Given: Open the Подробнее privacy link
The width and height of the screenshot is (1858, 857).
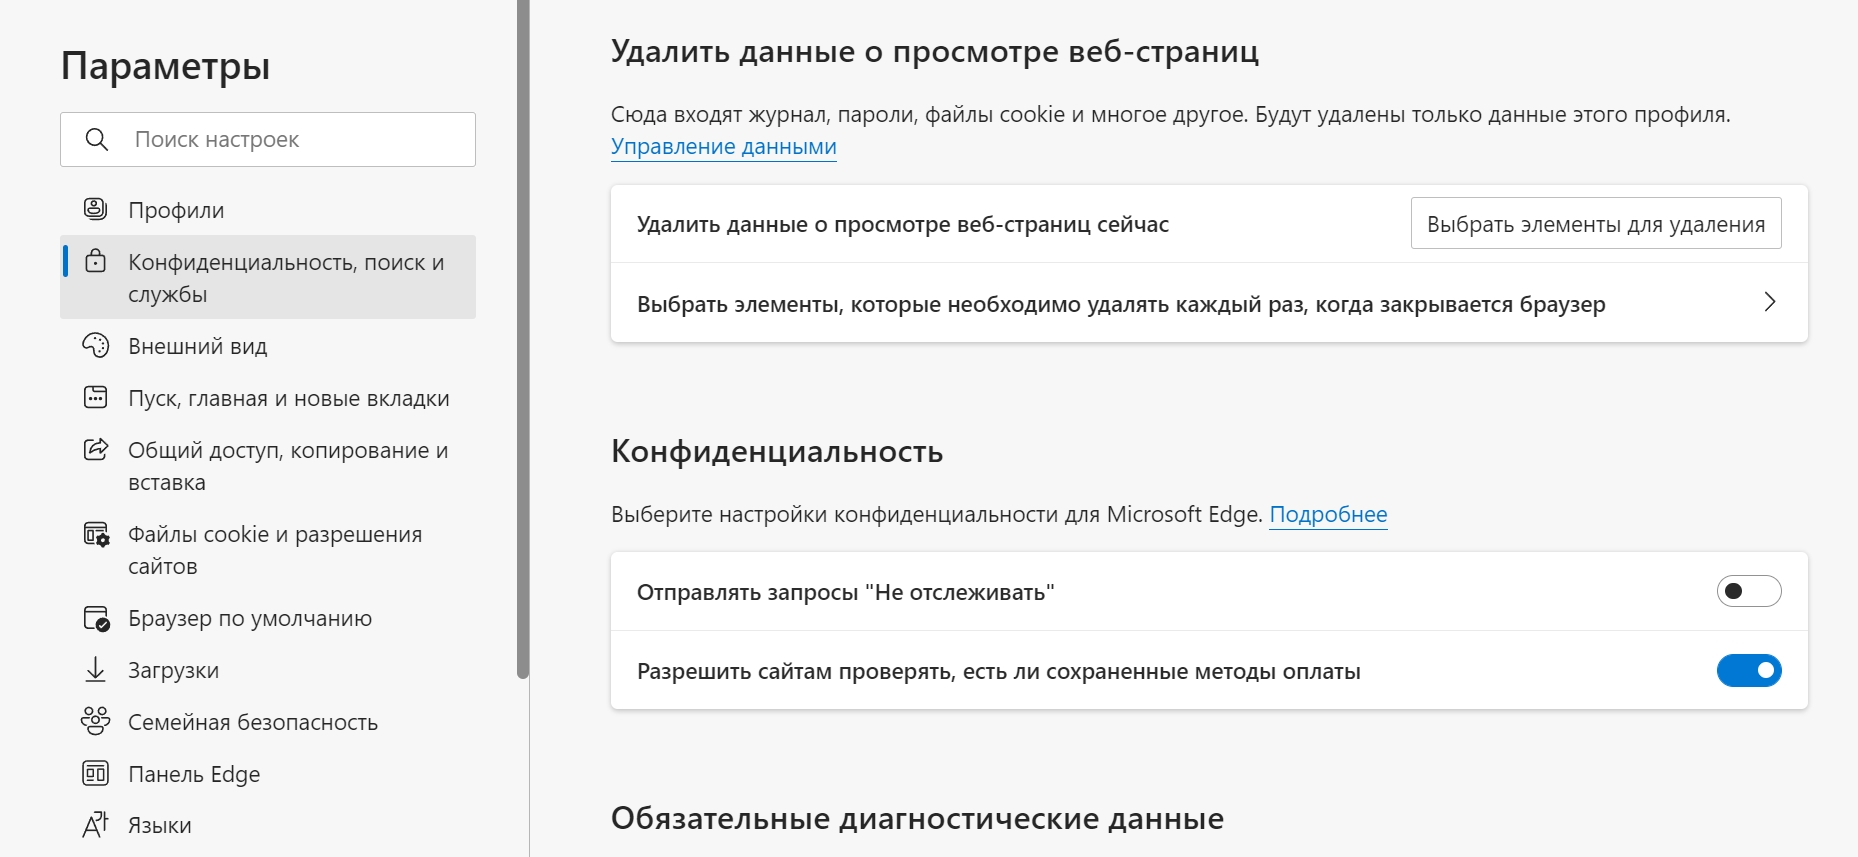Looking at the screenshot, I should click(x=1328, y=514).
